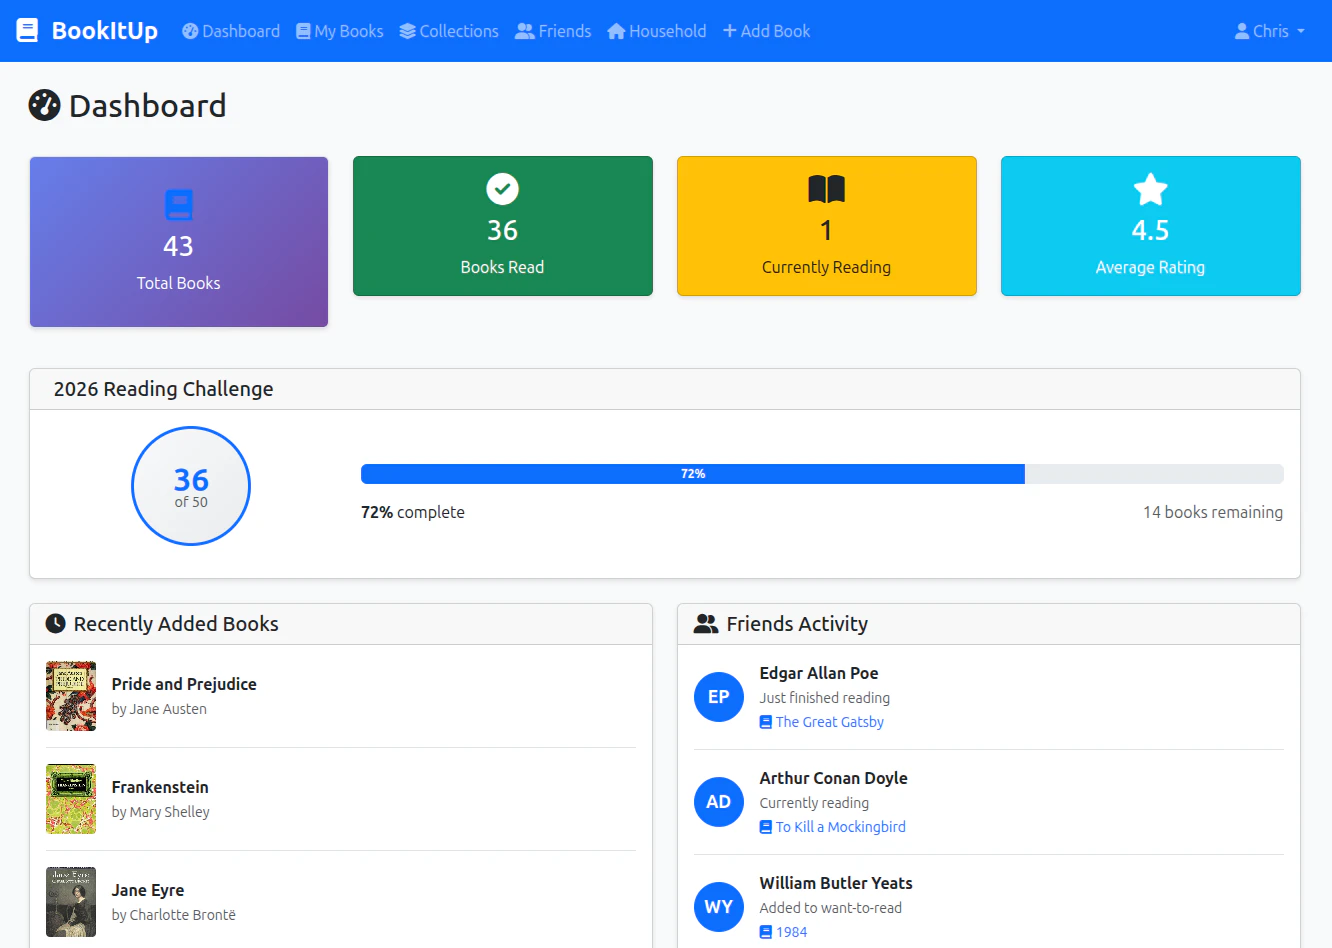Click the book icon beside 1984
1332x948 pixels.
tap(766, 932)
